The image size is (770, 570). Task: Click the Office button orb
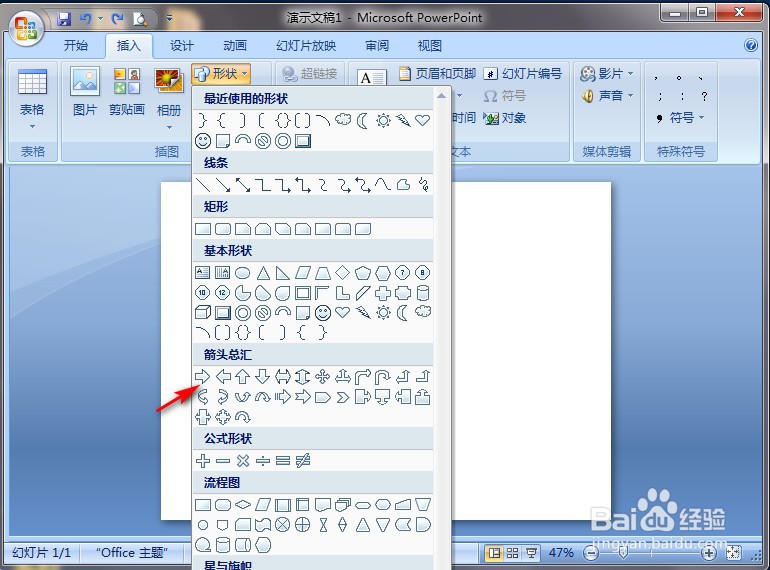(26, 27)
